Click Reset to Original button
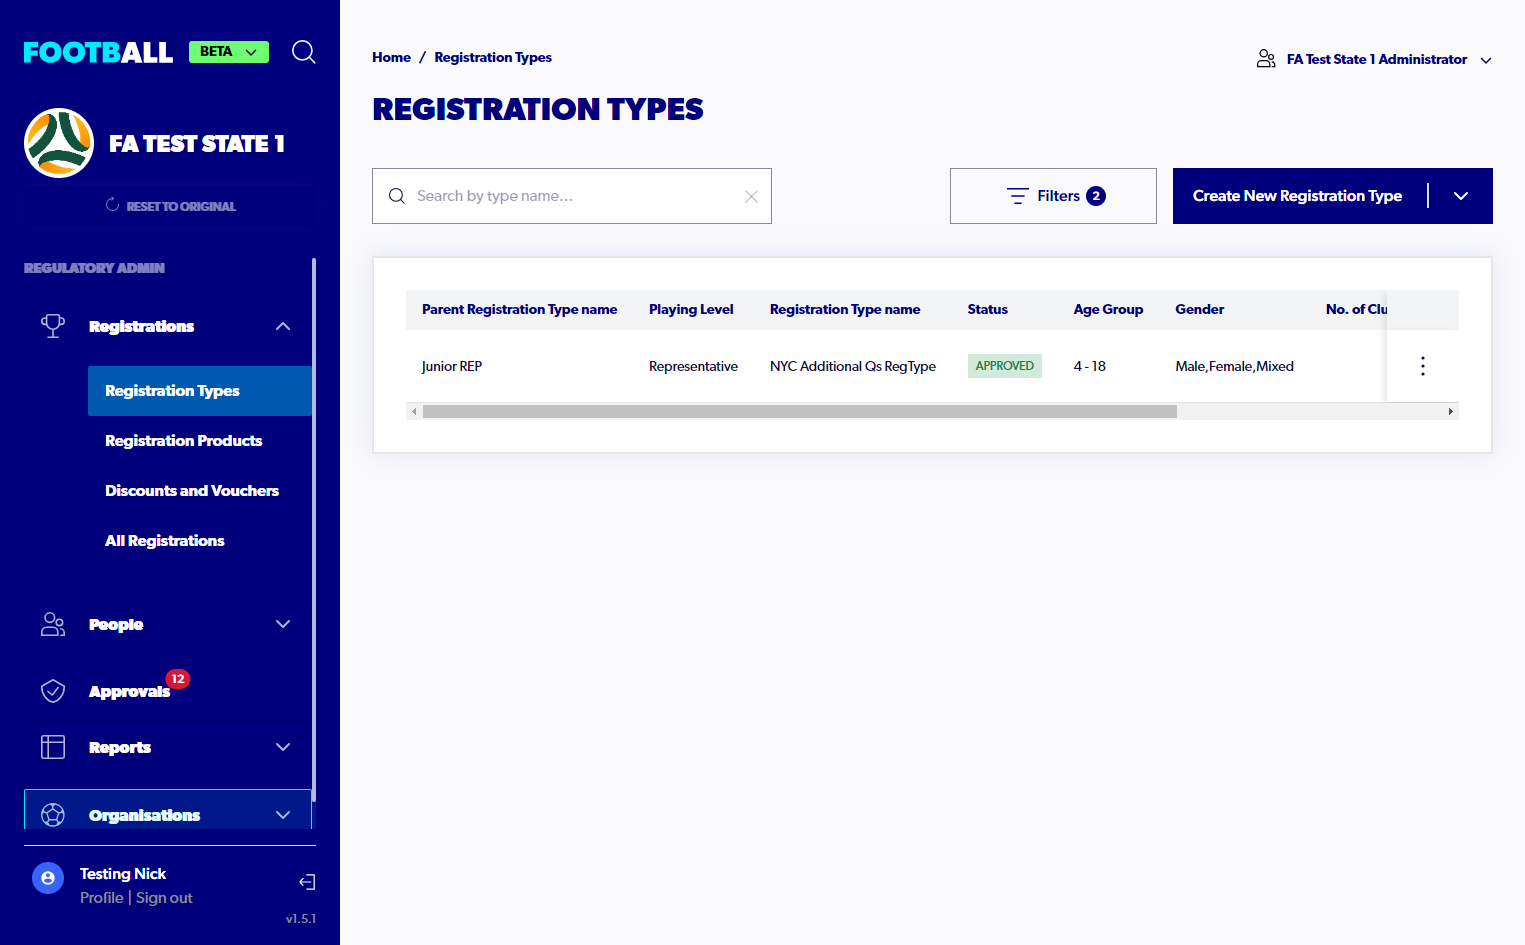Viewport: 1525px width, 945px height. [x=170, y=206]
